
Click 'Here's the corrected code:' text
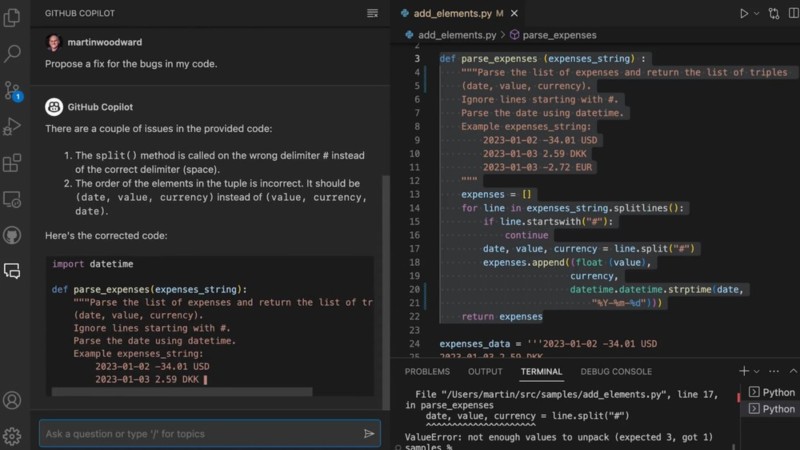pyautogui.click(x=106, y=236)
